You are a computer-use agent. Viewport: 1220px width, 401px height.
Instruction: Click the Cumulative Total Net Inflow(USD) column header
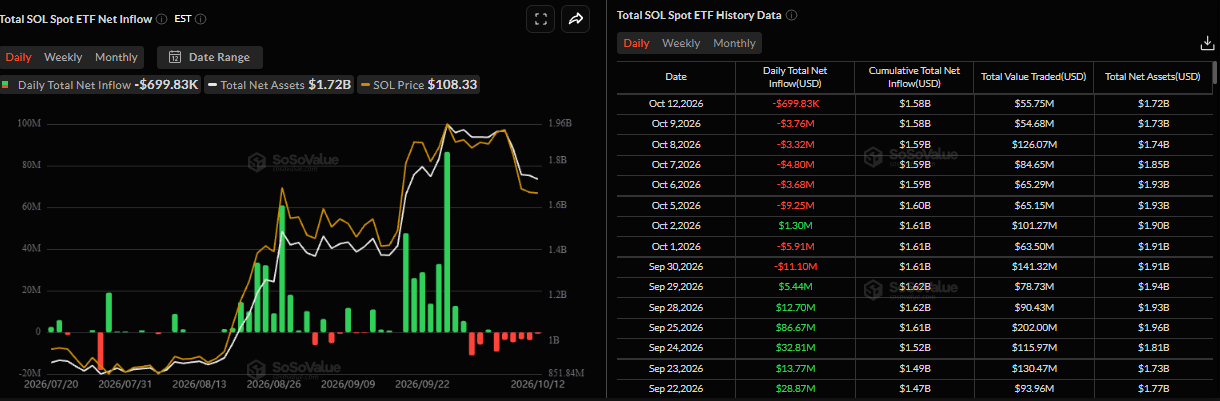tap(914, 77)
